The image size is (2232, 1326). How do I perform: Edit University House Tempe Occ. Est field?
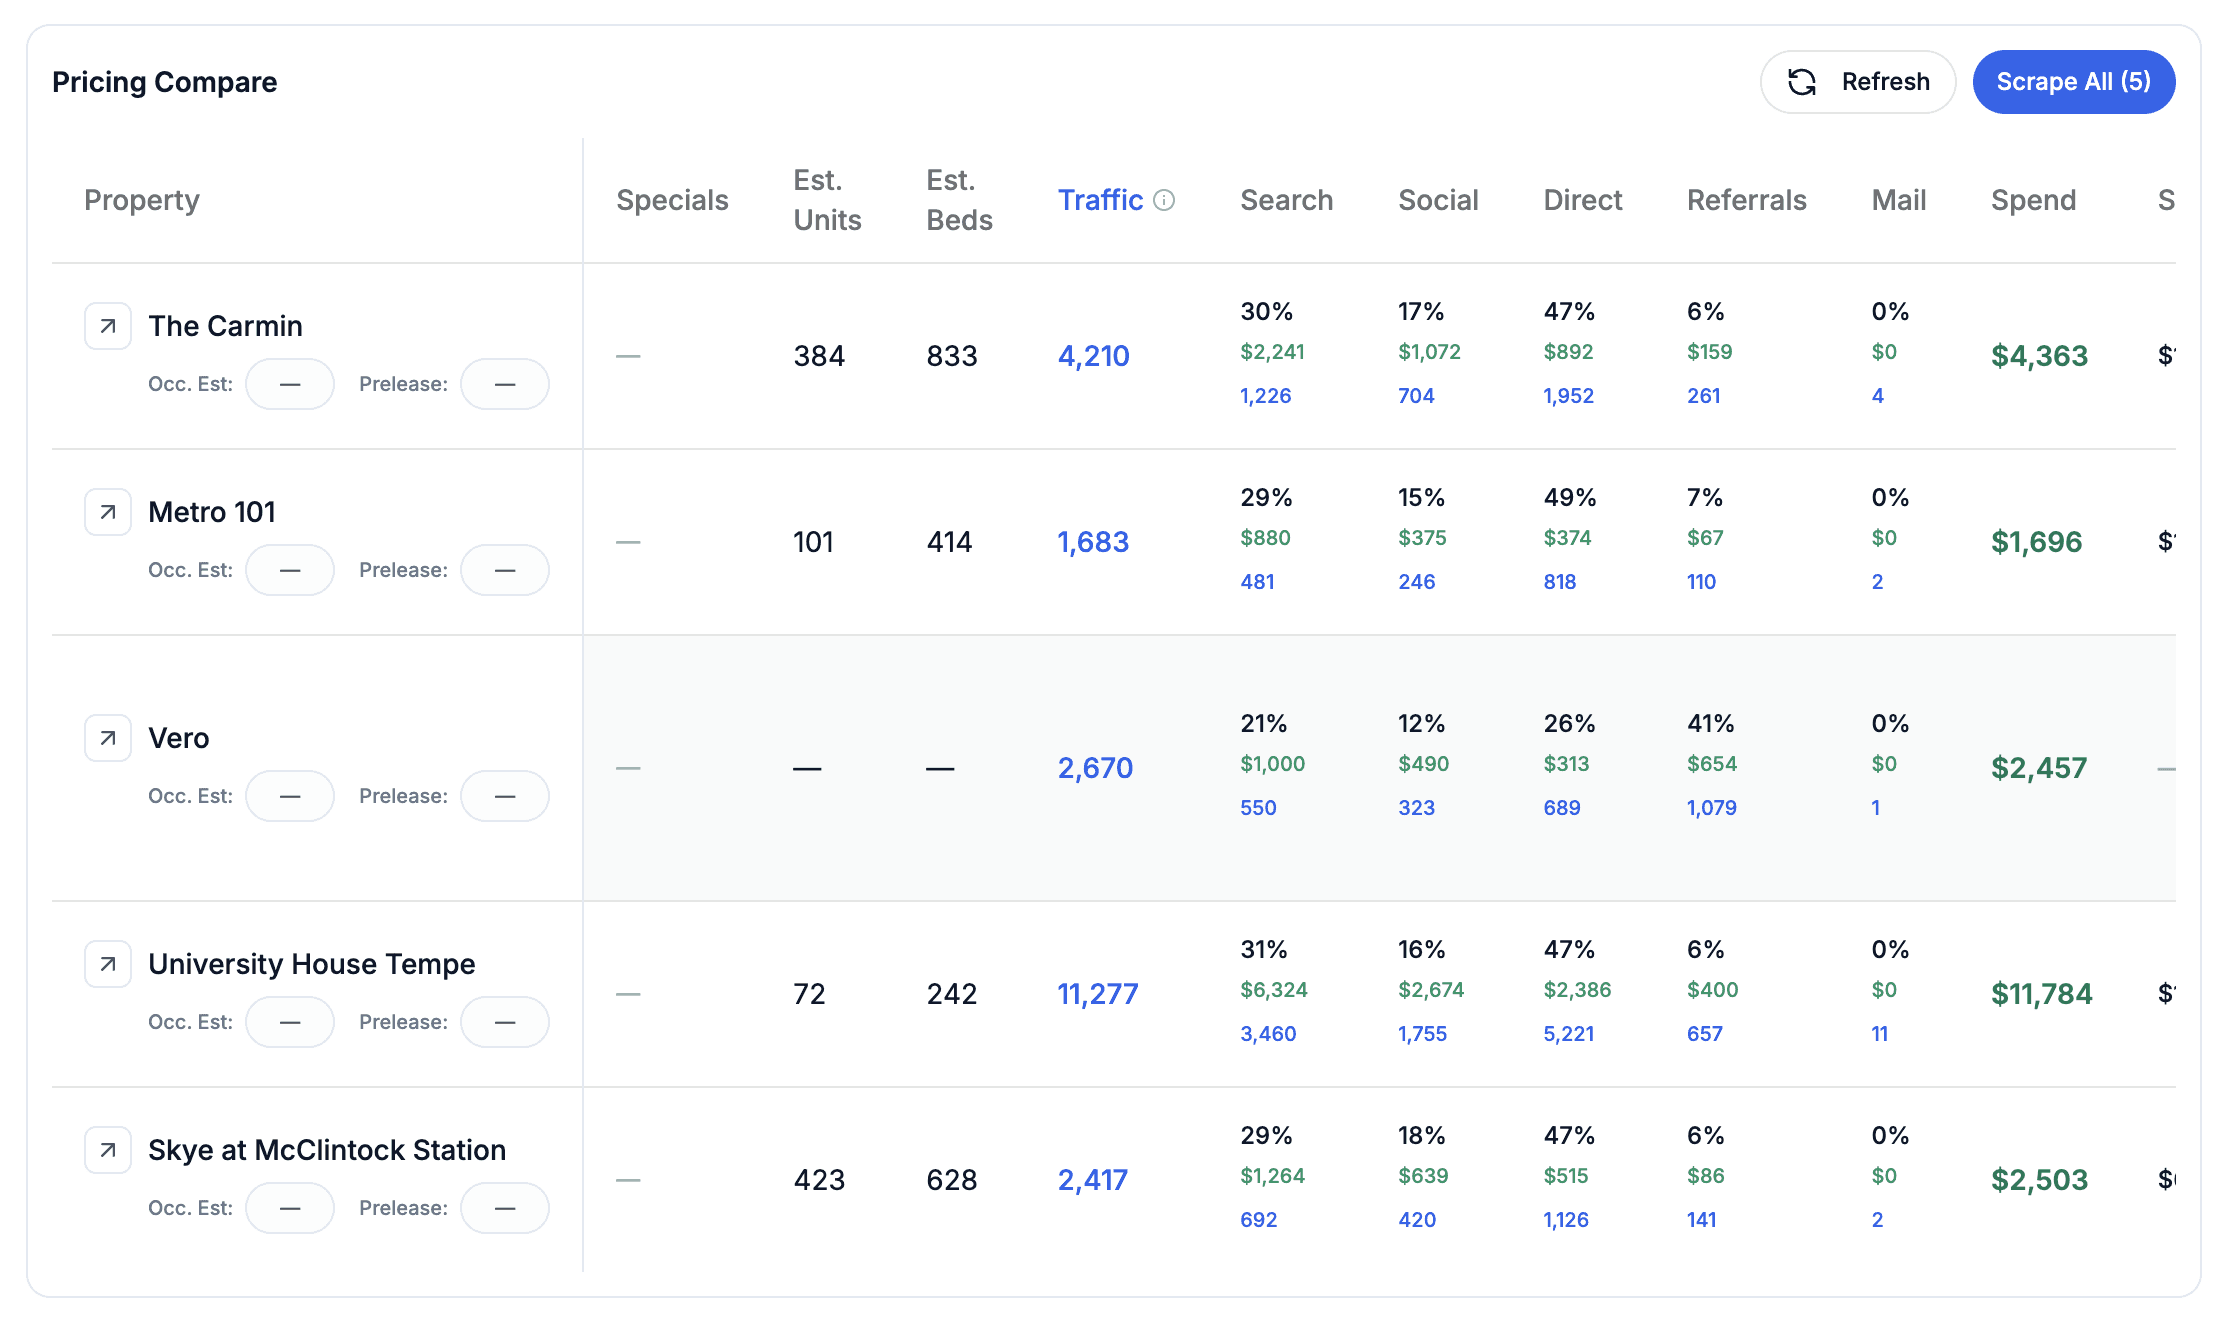tap(290, 1022)
